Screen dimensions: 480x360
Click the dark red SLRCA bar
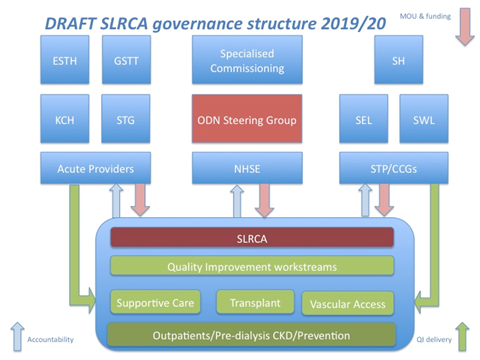pos(252,237)
